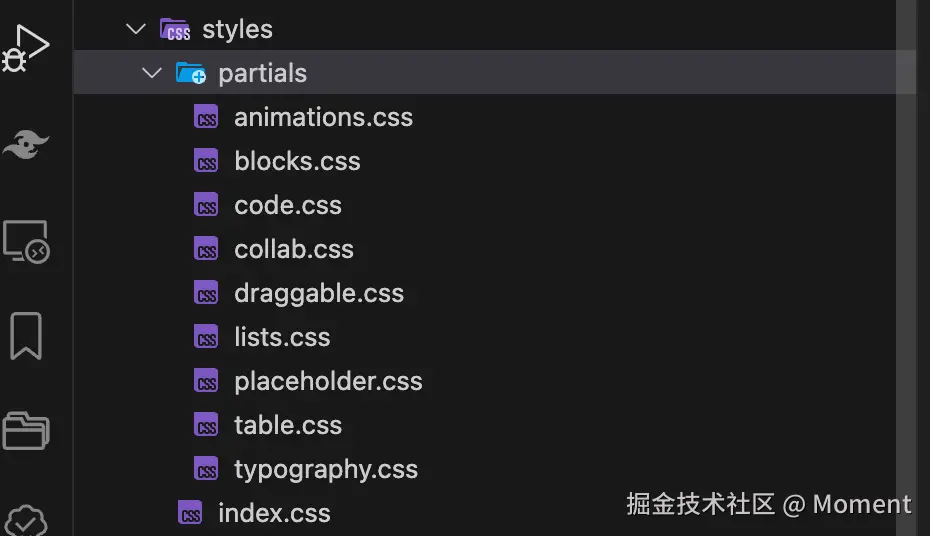Viewport: 930px width, 536px height.
Task: Open code.css in the explorer
Action: pos(288,205)
